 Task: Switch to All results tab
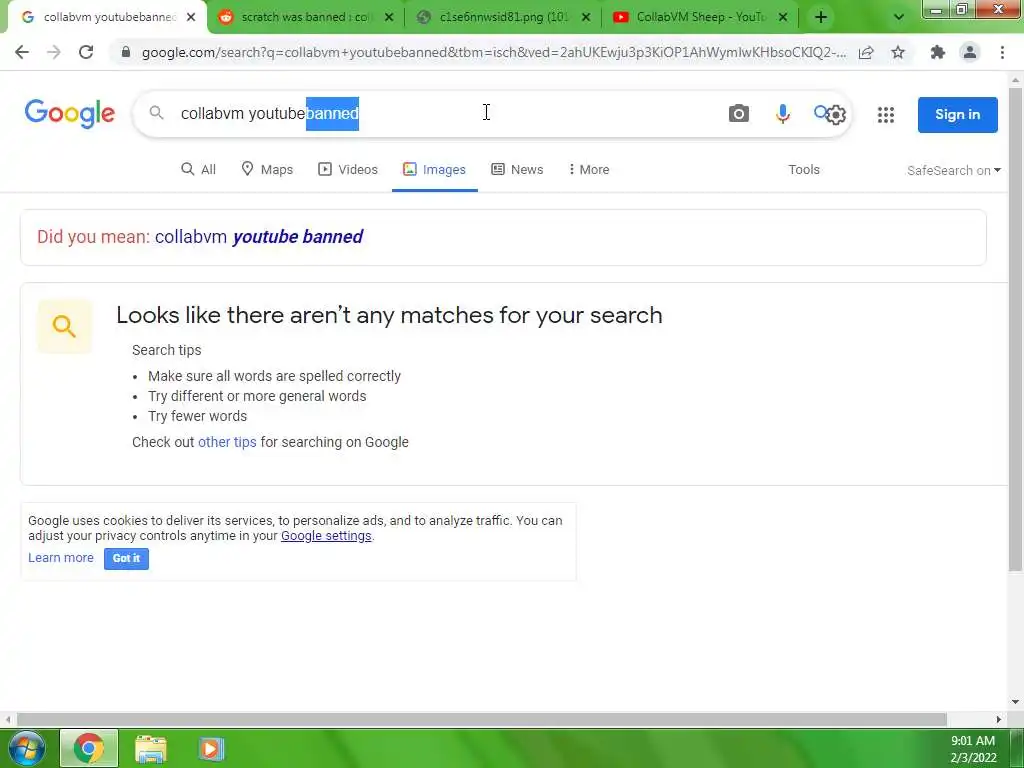click(199, 170)
